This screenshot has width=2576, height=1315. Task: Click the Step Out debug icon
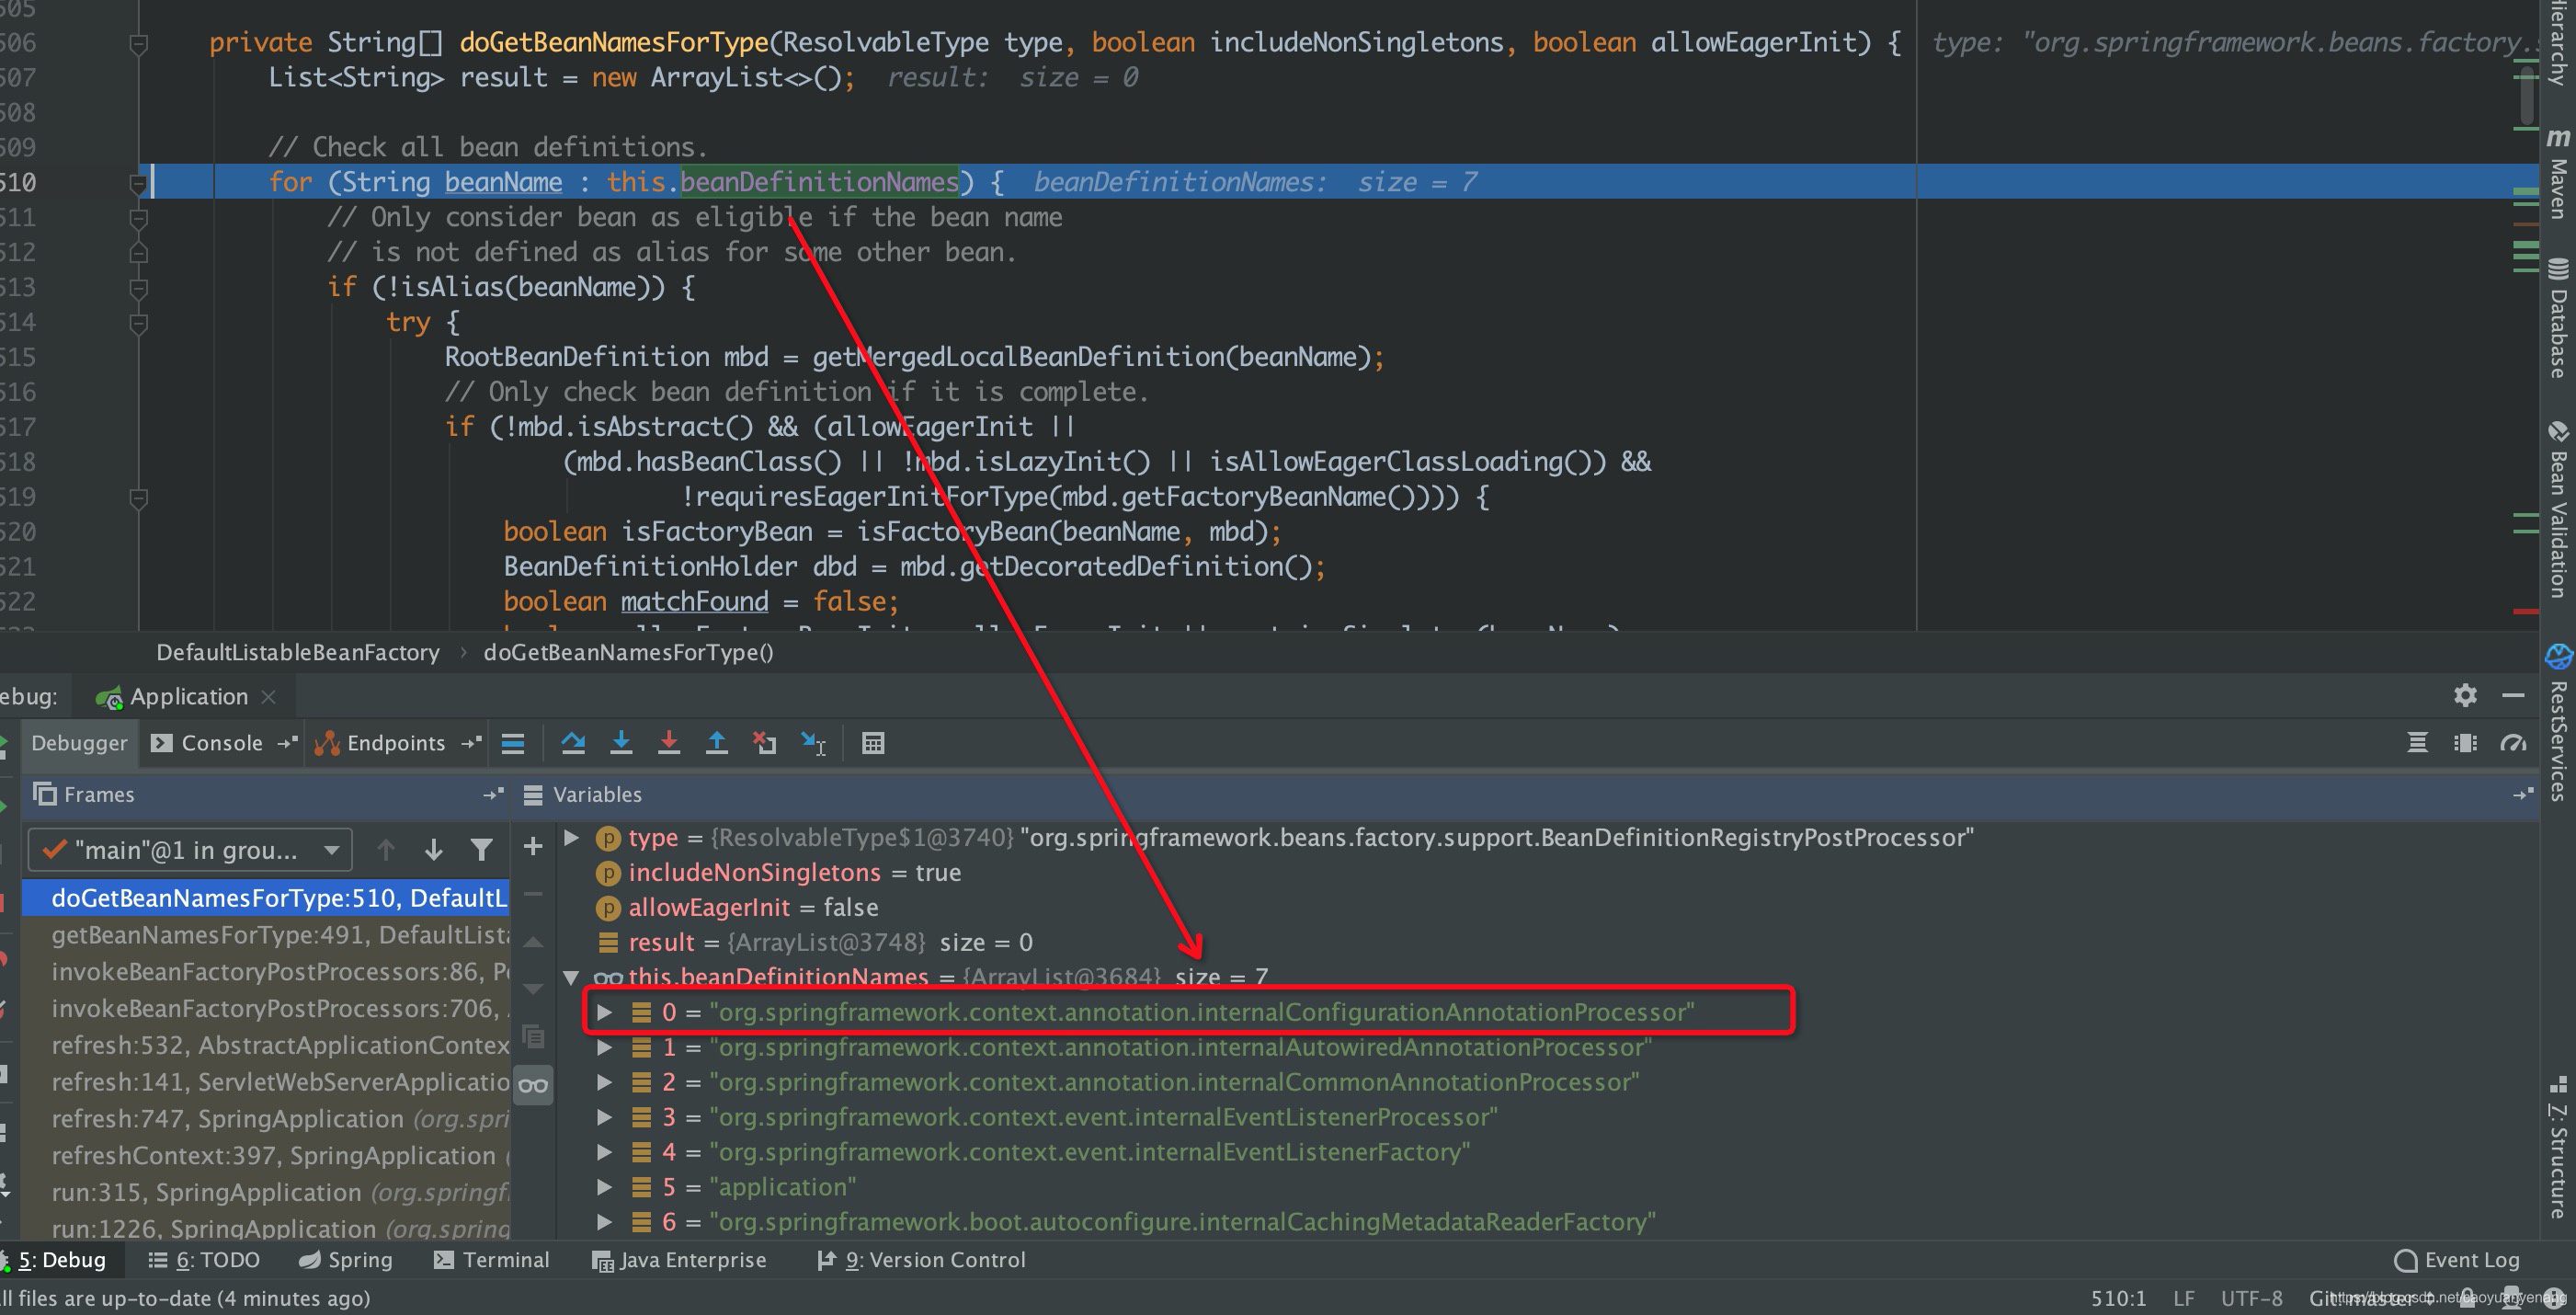[717, 743]
